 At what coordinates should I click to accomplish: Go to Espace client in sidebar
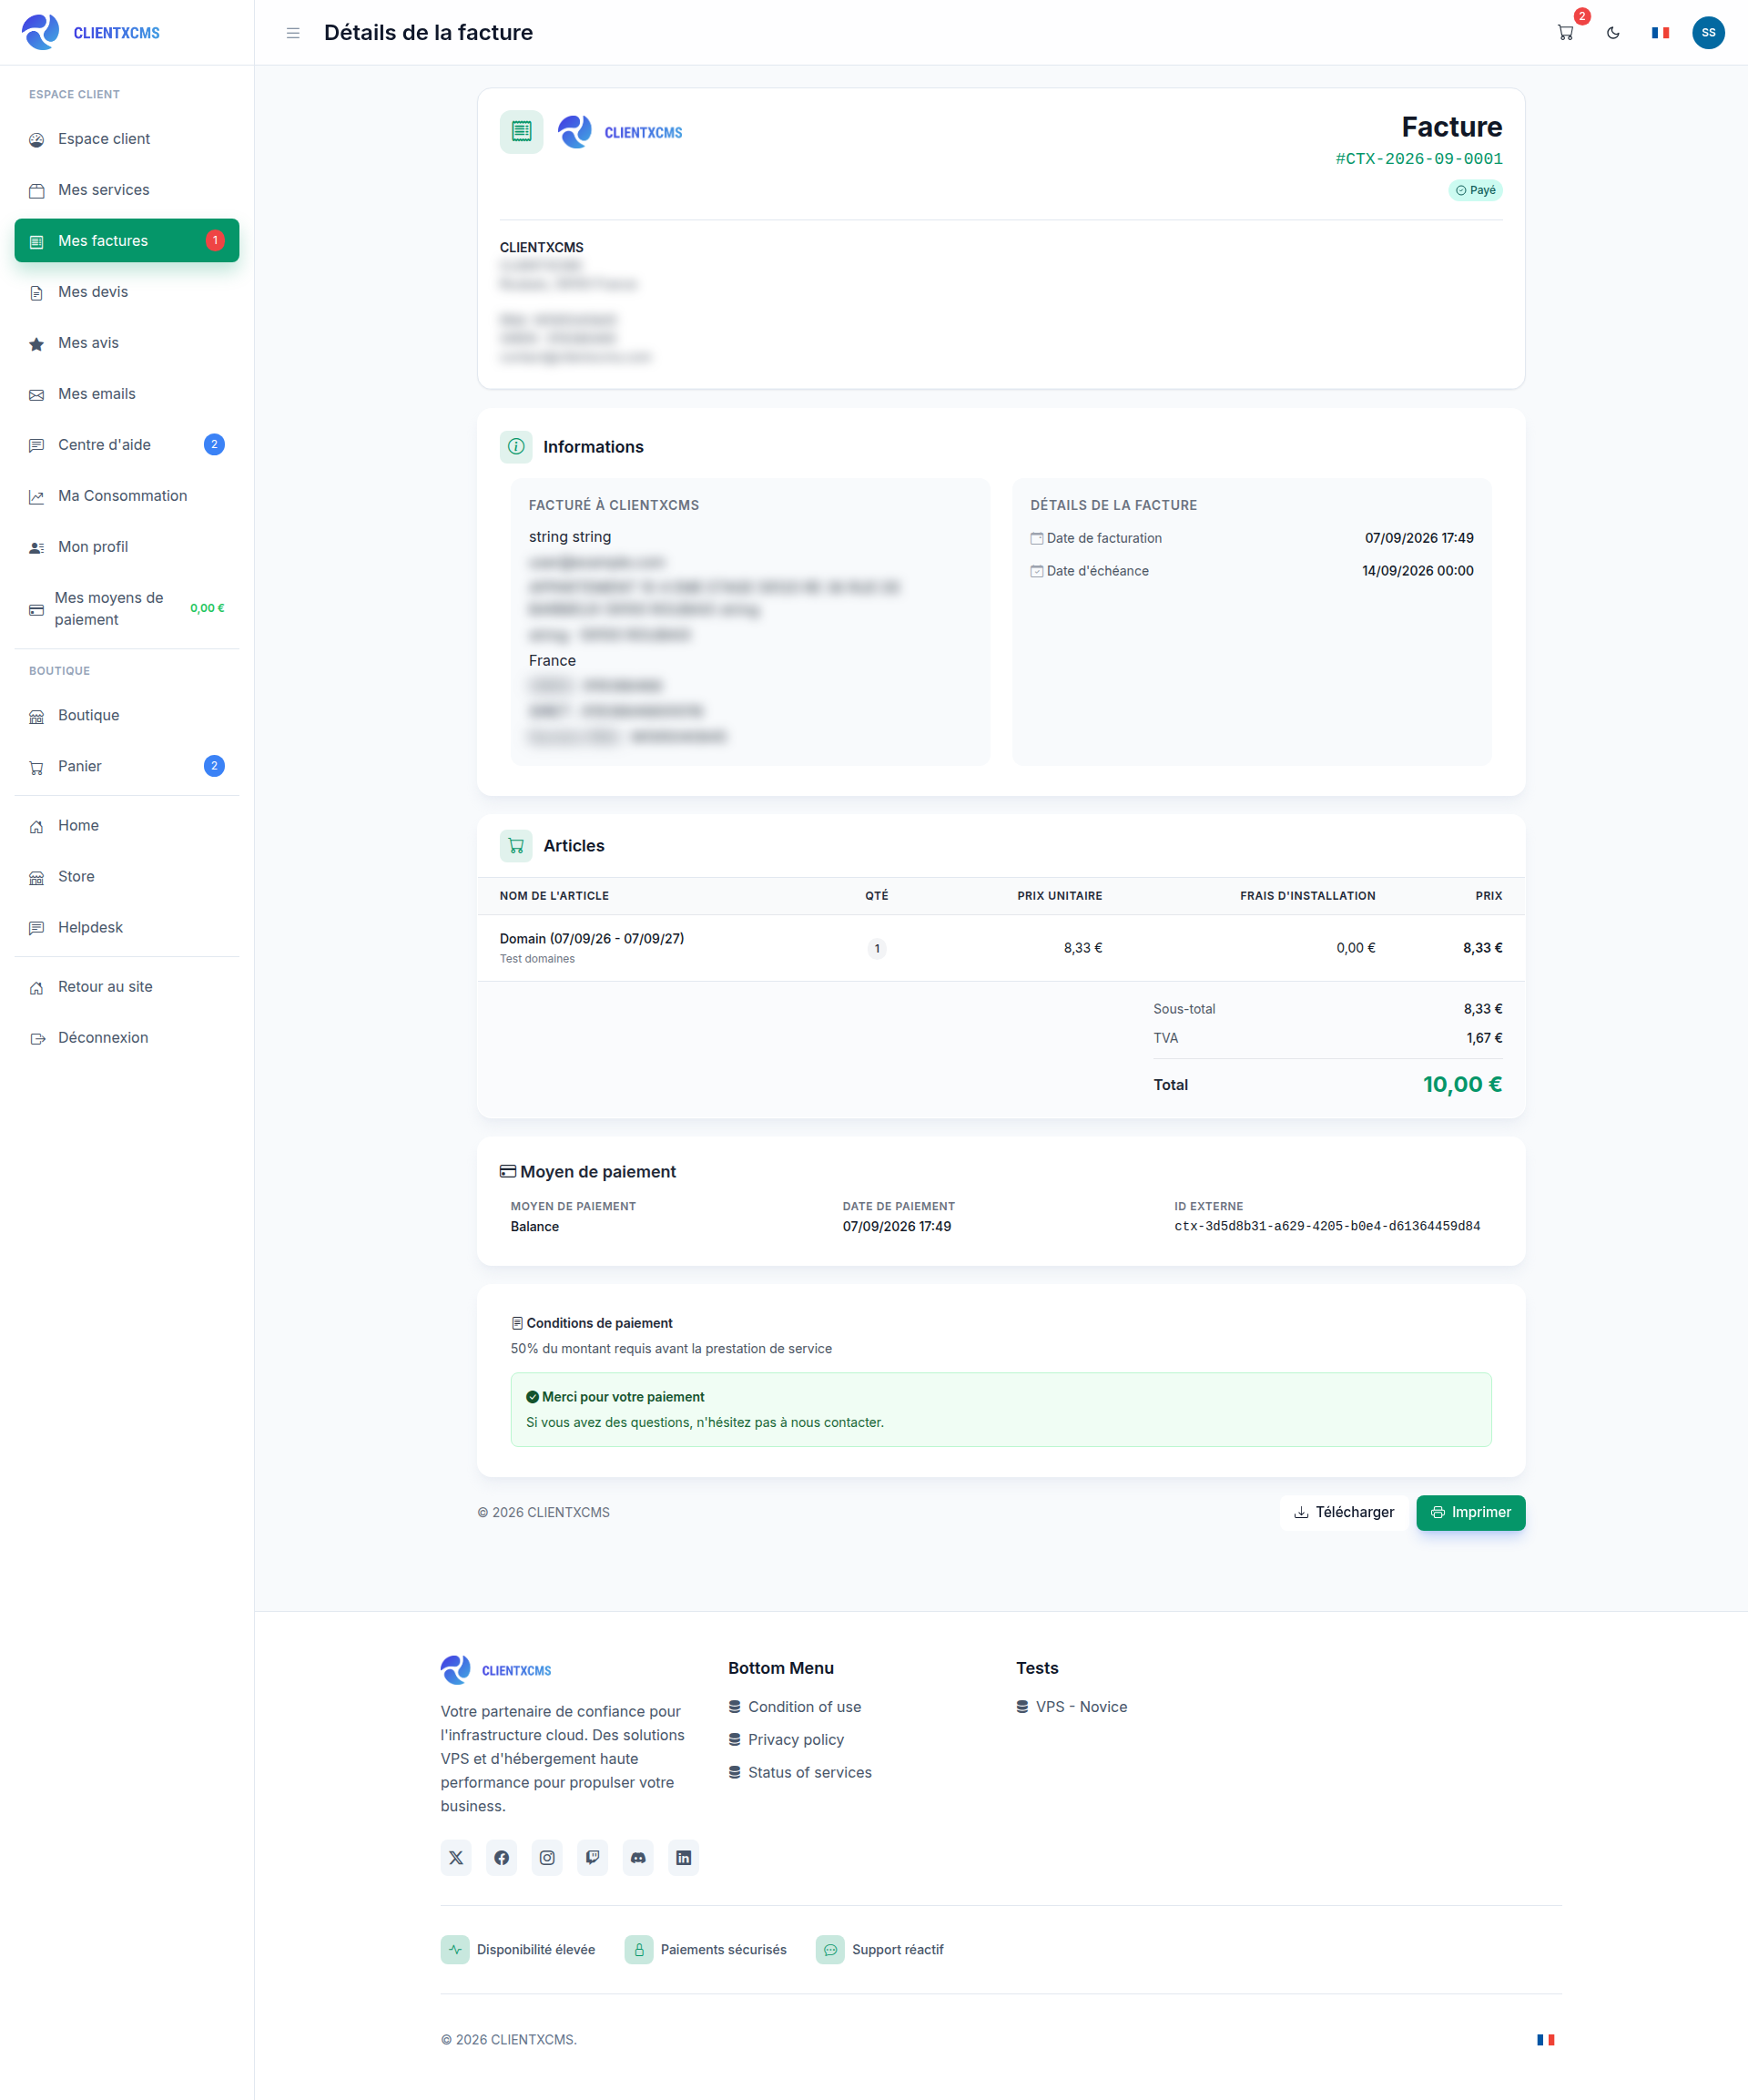127,139
